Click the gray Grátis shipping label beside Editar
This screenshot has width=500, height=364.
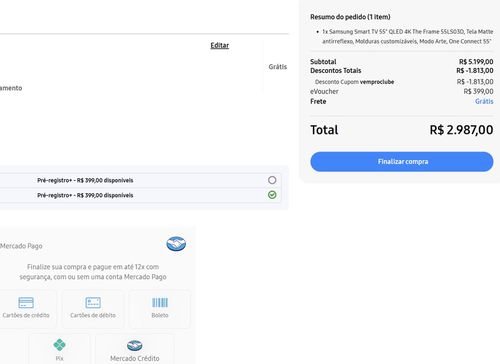point(278,67)
